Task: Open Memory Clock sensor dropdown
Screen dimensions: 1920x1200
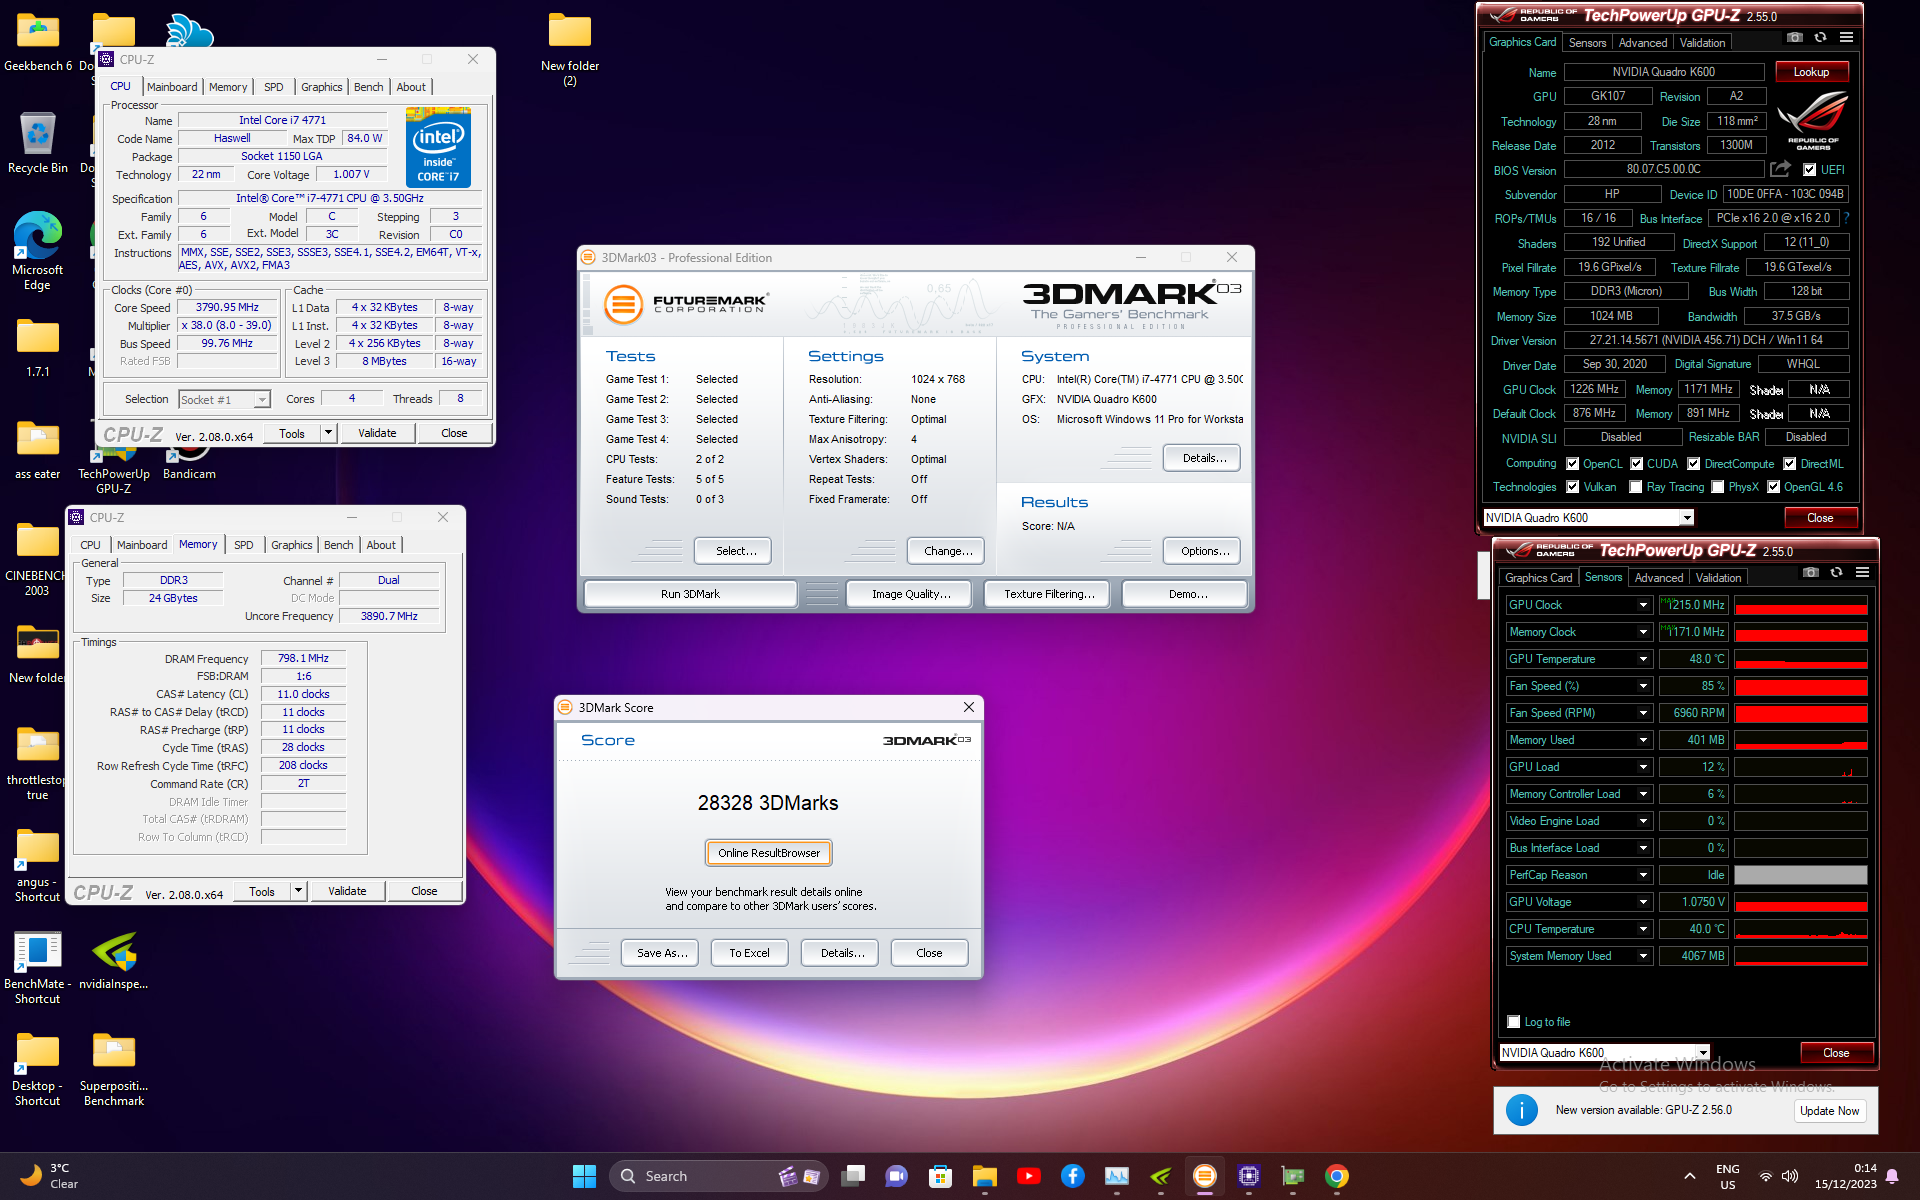Action: pos(1643,632)
